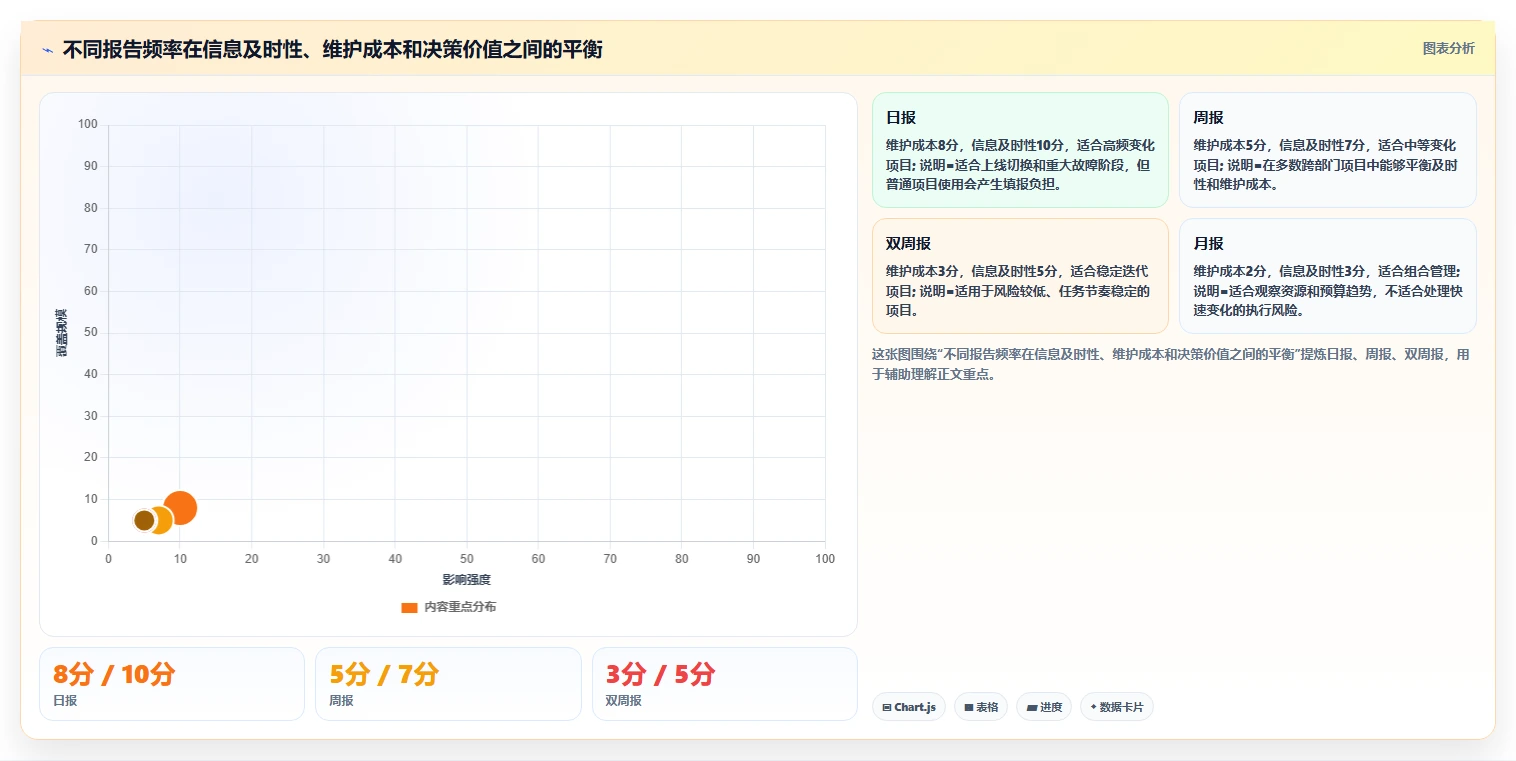Viewport: 1516px width, 761px height.
Task: Click 周报 label under 5分 / 7分
Action: (341, 701)
